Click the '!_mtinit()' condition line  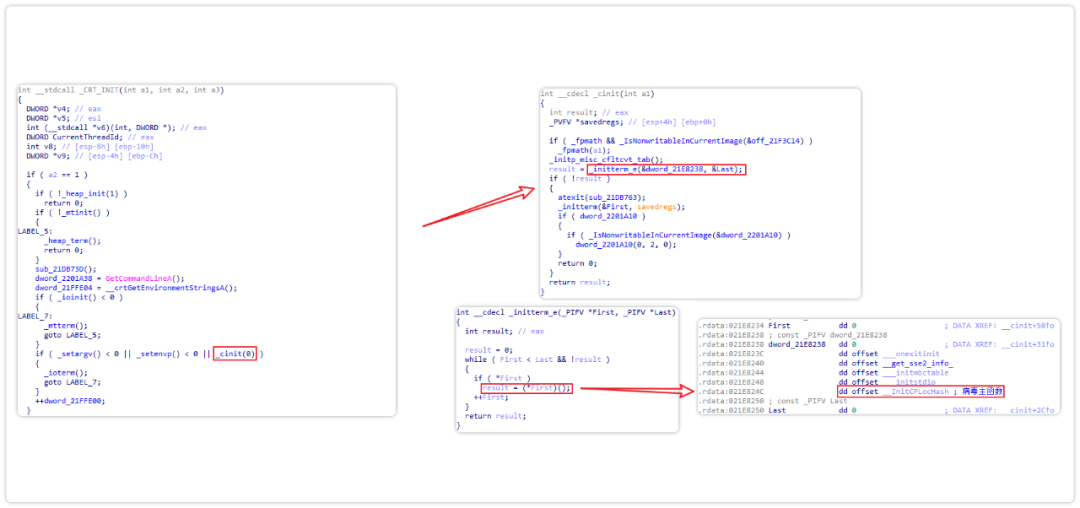tap(72, 212)
